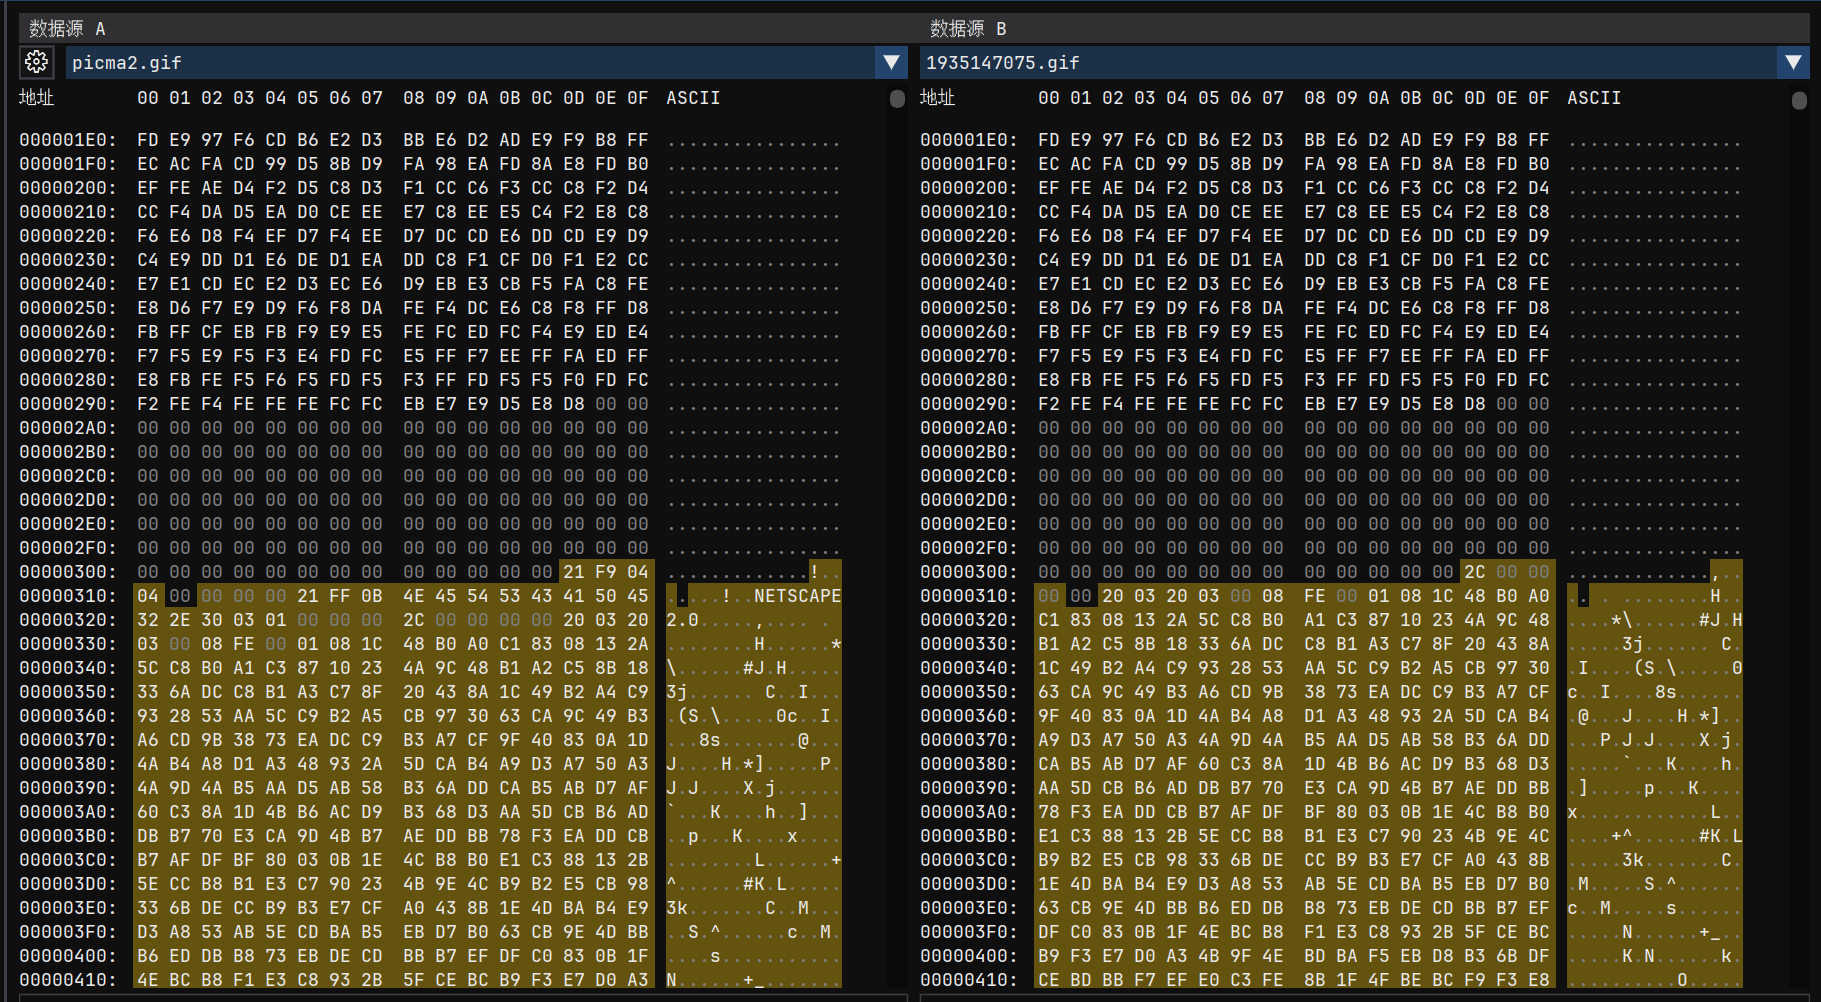
Task: Select address 000001F0 in data source B
Action: coord(969,164)
